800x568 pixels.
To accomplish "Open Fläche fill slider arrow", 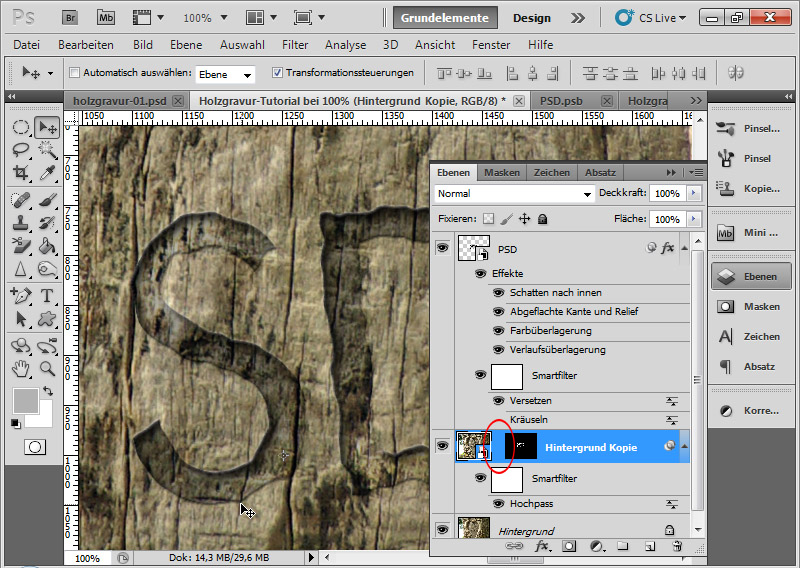I will tap(693, 219).
